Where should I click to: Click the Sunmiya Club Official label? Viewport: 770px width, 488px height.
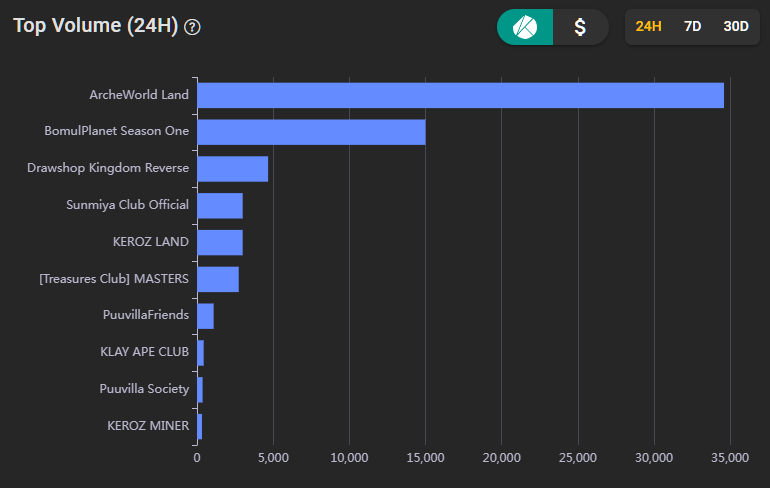127,205
